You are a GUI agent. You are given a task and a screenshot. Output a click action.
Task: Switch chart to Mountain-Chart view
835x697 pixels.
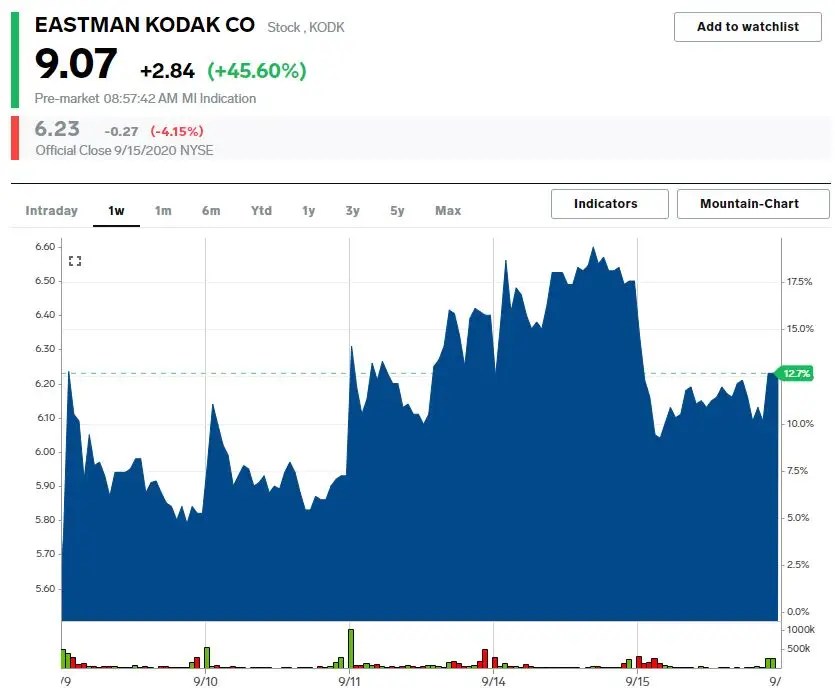coord(751,204)
